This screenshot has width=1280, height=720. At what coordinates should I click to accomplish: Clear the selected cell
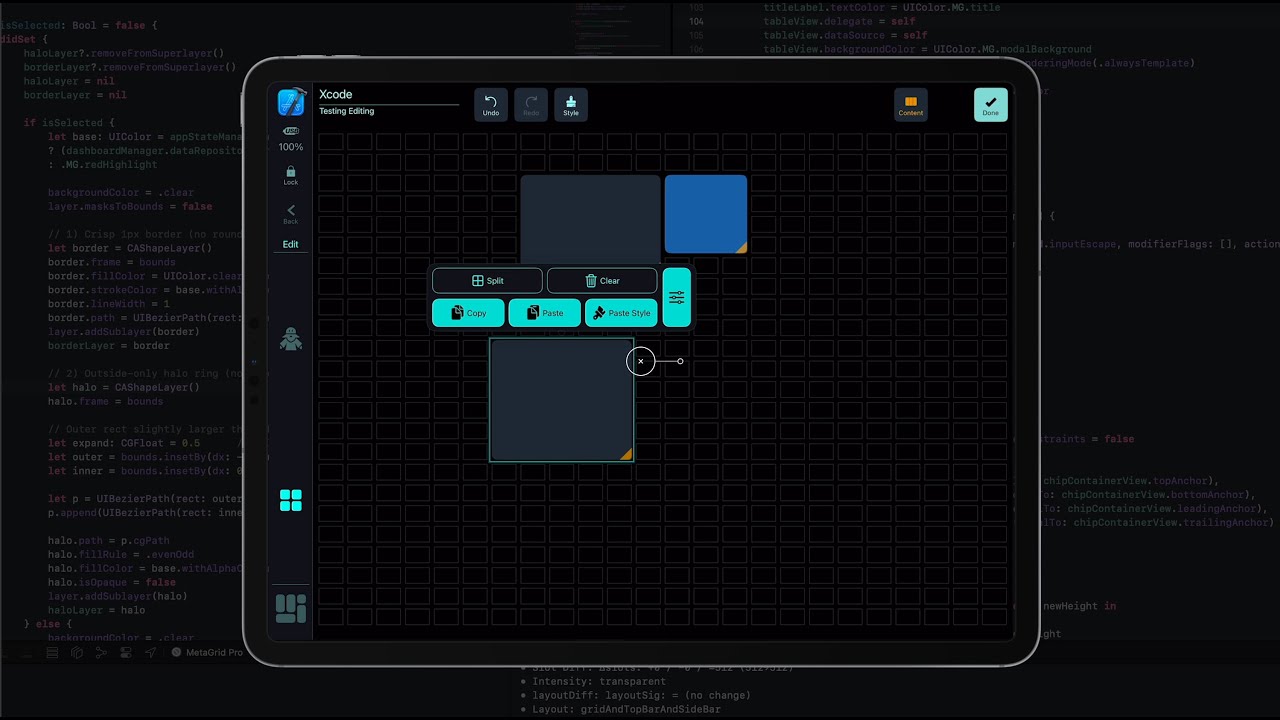click(602, 281)
